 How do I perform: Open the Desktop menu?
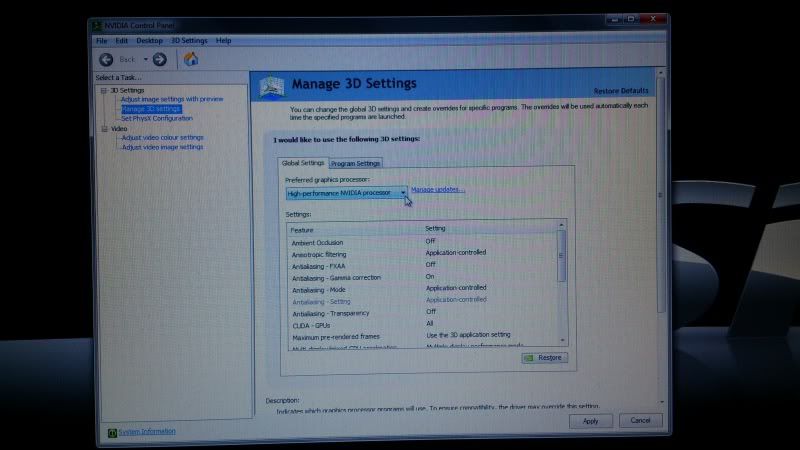point(149,41)
